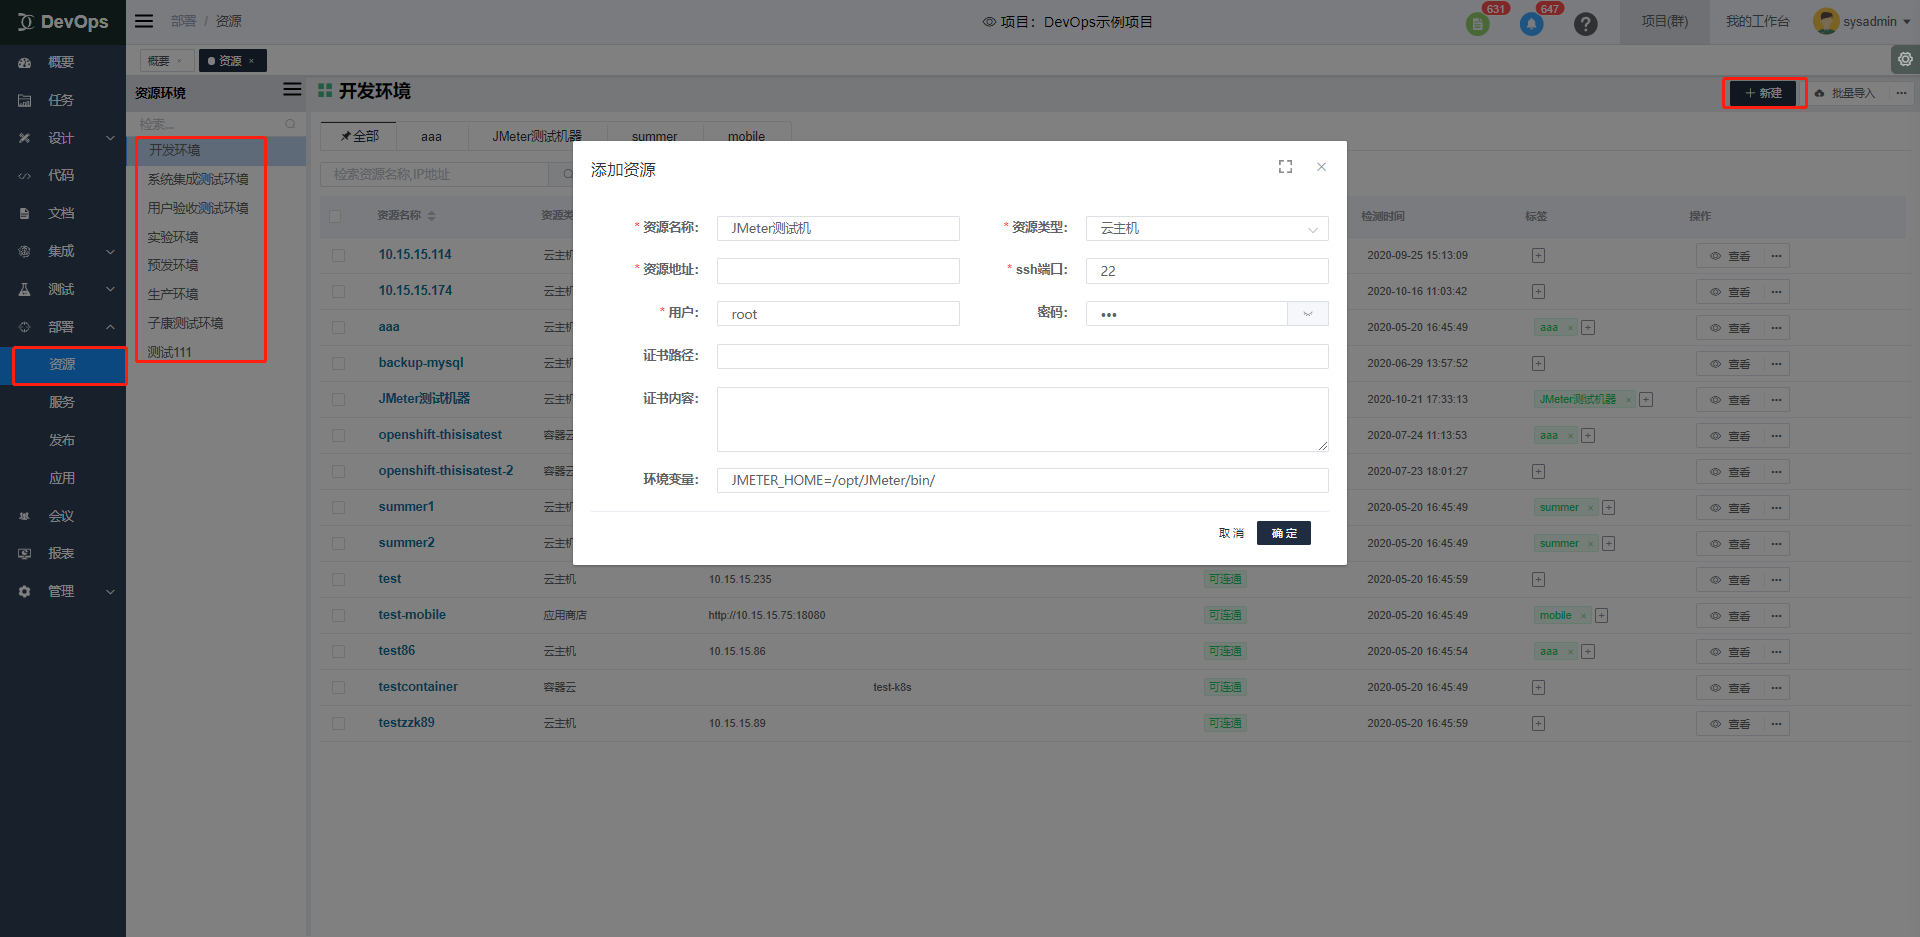
Task: Close the 添加资源 dialog
Action: click(x=1321, y=167)
